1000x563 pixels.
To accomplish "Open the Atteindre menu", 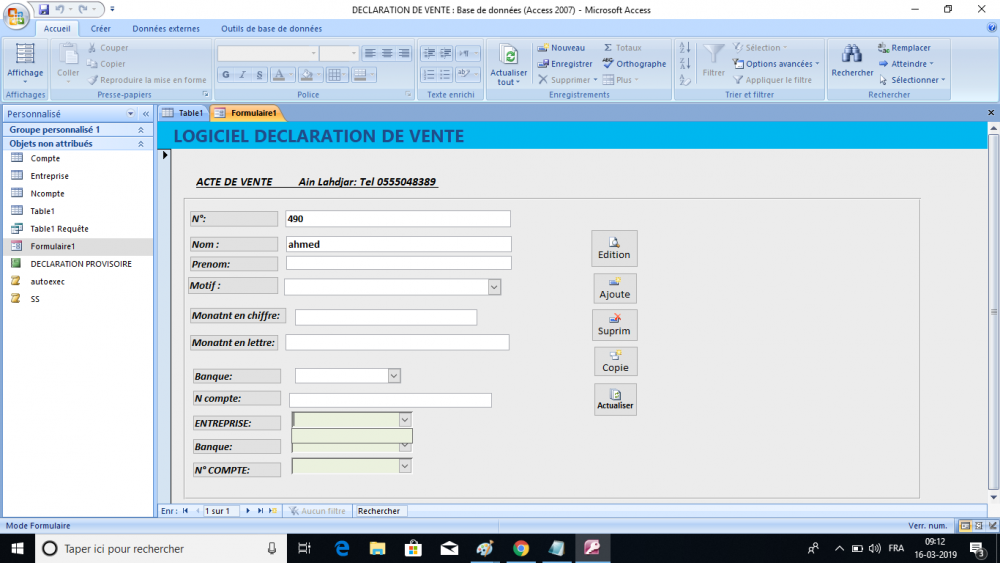I will click(x=906, y=64).
